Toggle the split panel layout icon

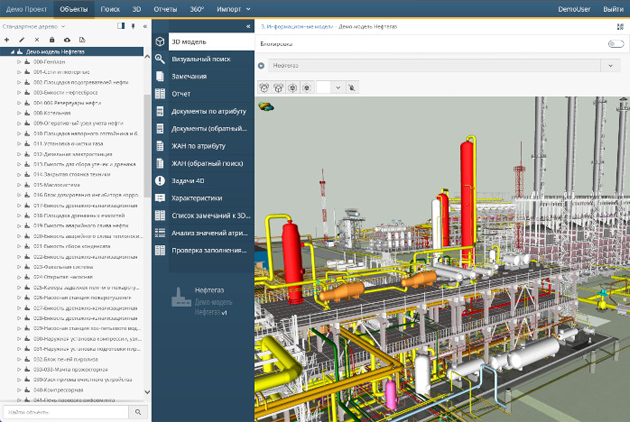pyautogui.click(x=120, y=26)
